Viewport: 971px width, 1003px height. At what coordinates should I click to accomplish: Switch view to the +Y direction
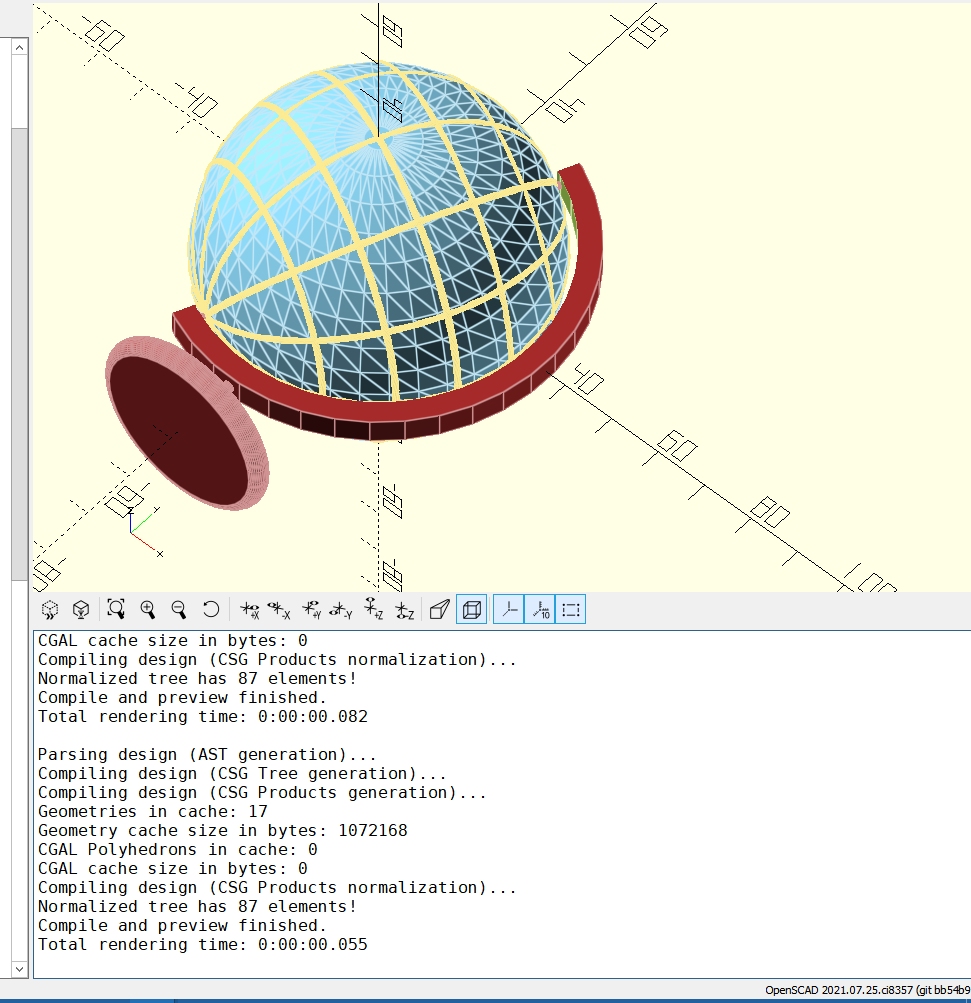pyautogui.click(x=312, y=609)
